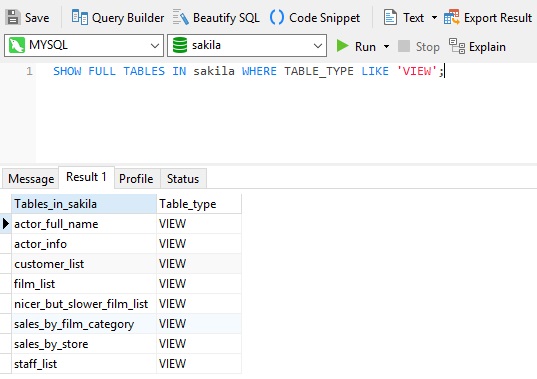Open the Run button dropdown arrow
This screenshot has width=537, height=379.
tap(386, 46)
